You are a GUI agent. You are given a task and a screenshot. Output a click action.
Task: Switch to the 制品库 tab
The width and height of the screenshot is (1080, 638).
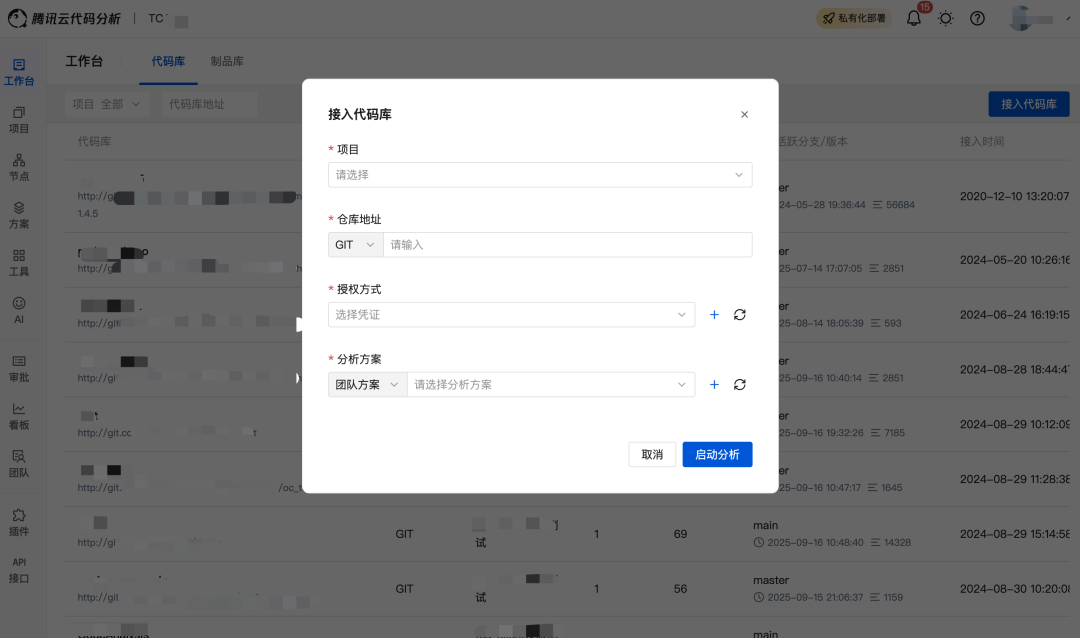tap(227, 61)
